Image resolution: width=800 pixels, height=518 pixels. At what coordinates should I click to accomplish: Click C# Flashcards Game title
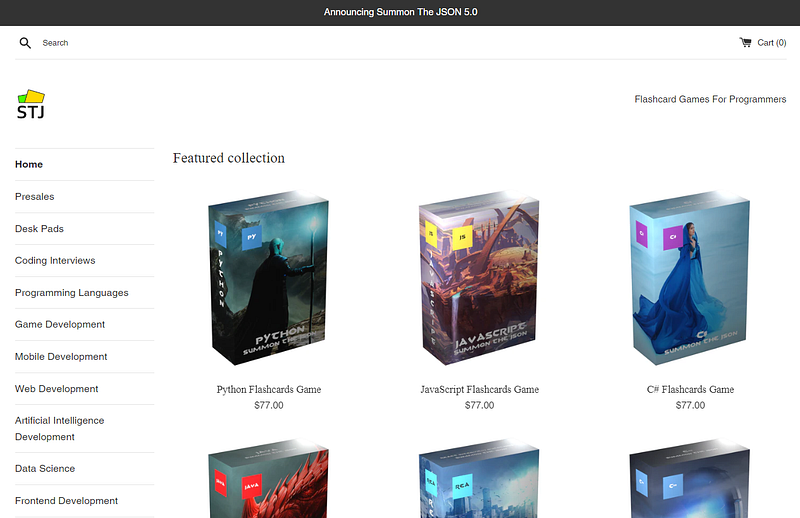tap(690, 389)
